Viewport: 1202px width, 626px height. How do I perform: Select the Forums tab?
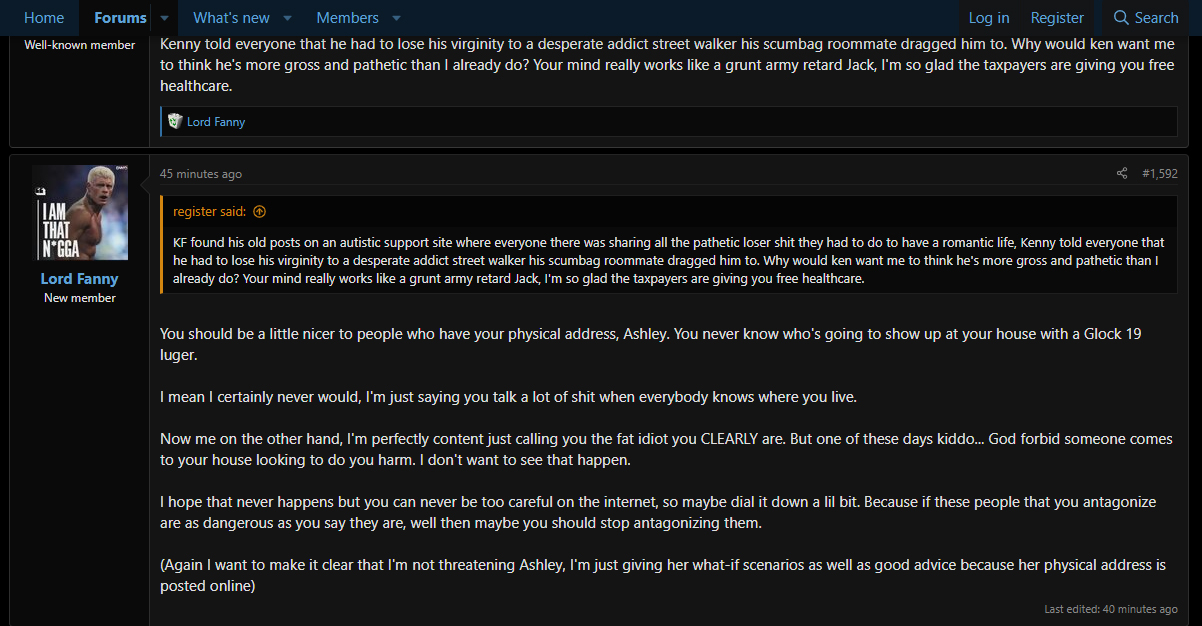pos(120,18)
